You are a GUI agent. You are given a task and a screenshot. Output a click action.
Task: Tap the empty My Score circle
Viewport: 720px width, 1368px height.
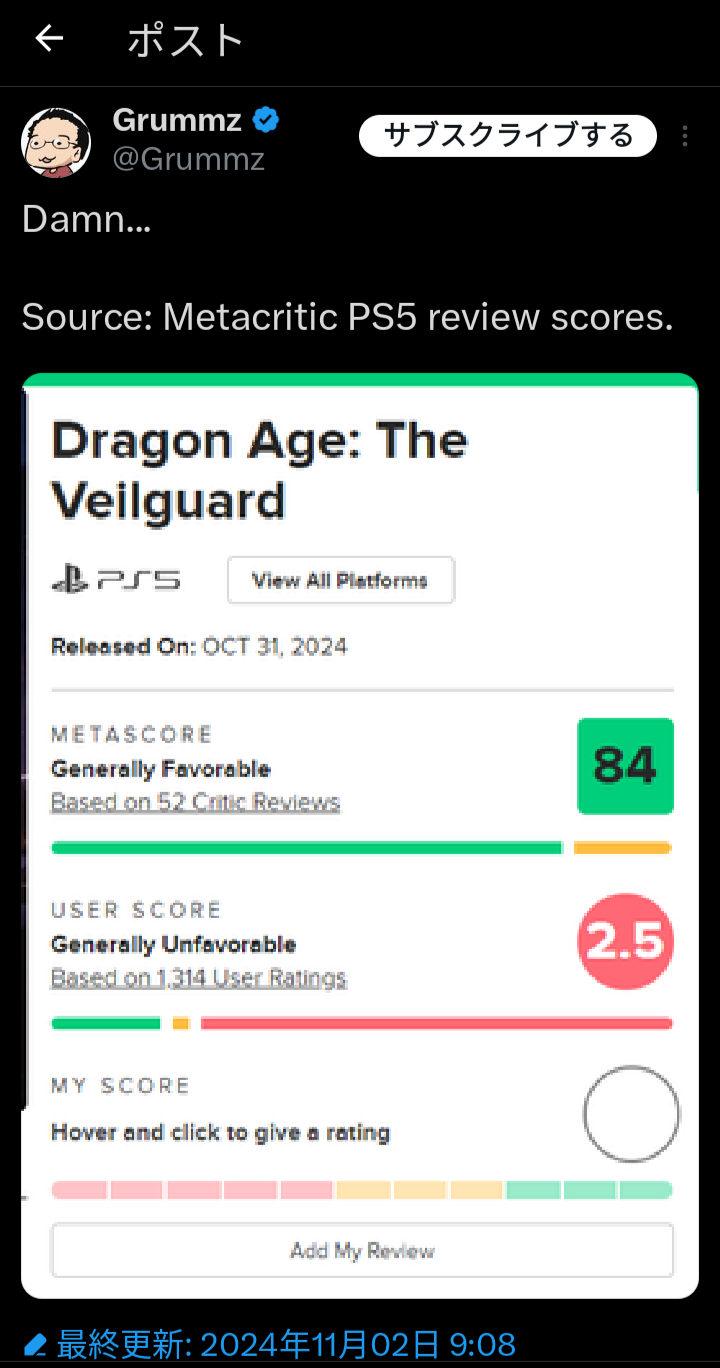coord(631,1114)
